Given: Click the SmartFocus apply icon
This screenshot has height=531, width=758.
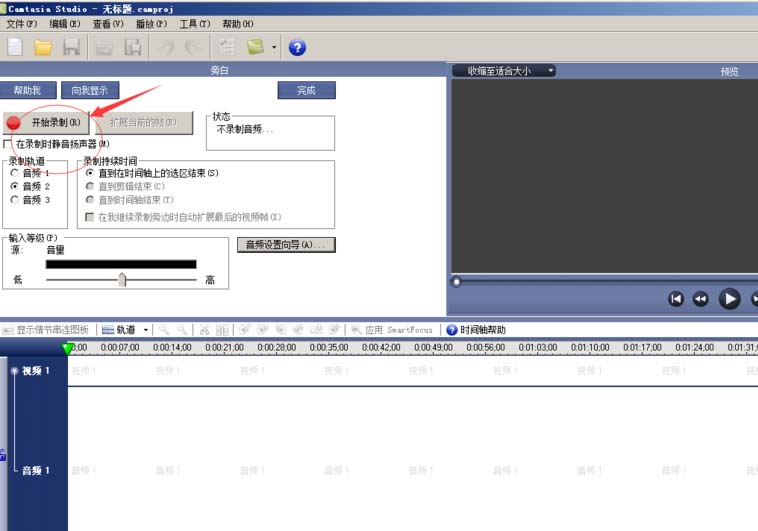Looking at the screenshot, I should (x=356, y=330).
